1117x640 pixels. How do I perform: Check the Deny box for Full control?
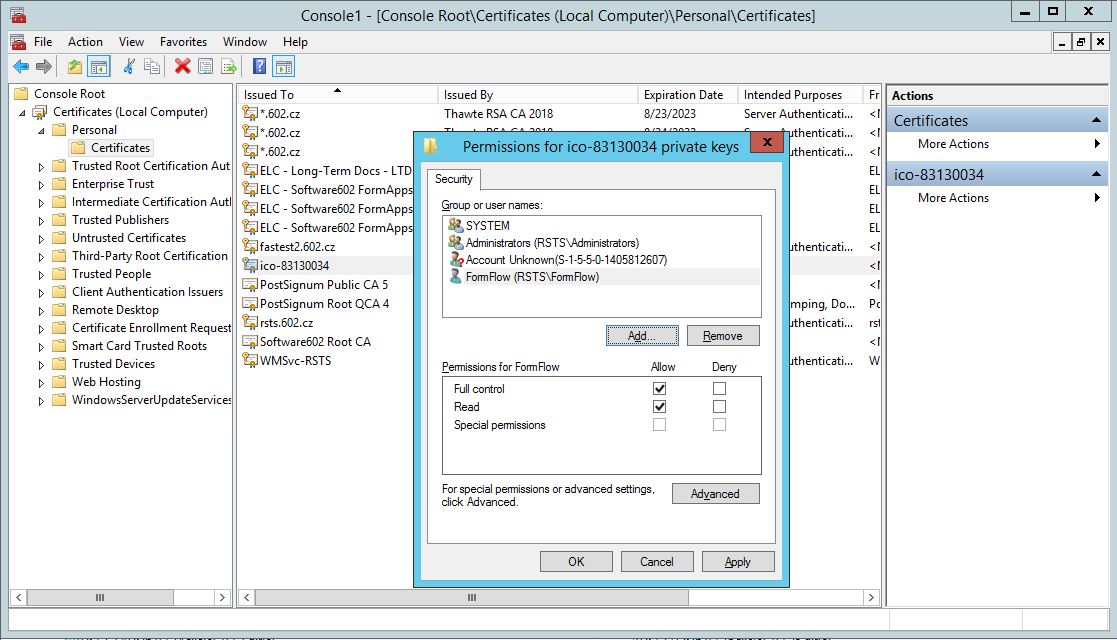click(719, 388)
